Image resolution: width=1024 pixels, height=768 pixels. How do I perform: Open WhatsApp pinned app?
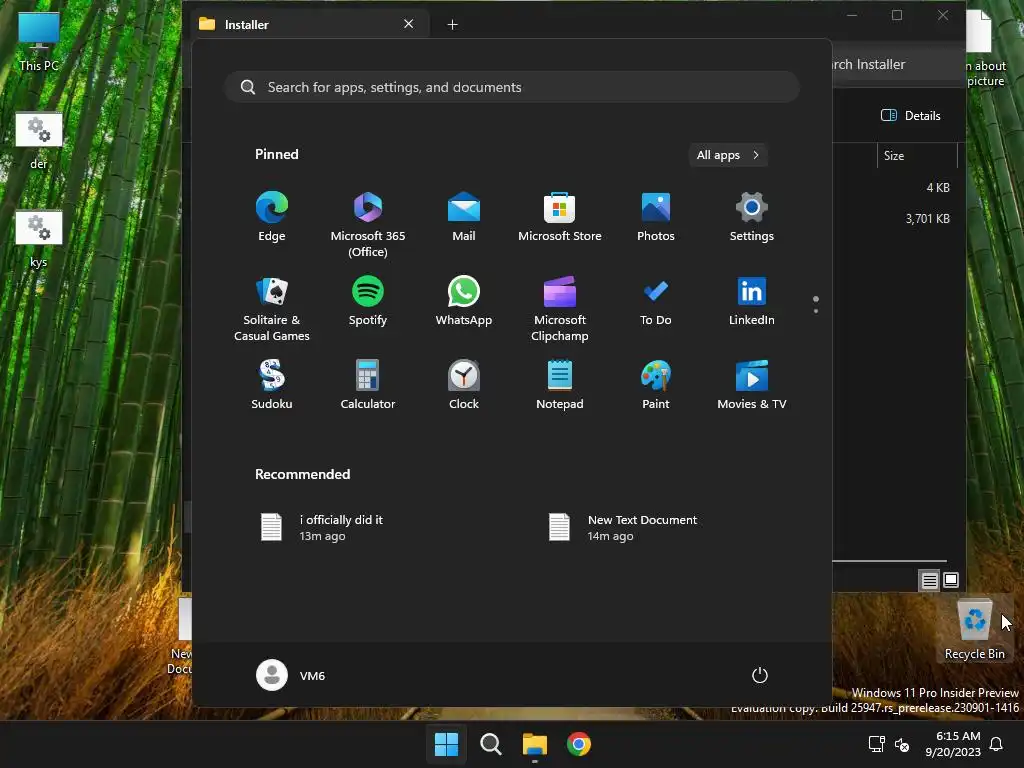[464, 300]
